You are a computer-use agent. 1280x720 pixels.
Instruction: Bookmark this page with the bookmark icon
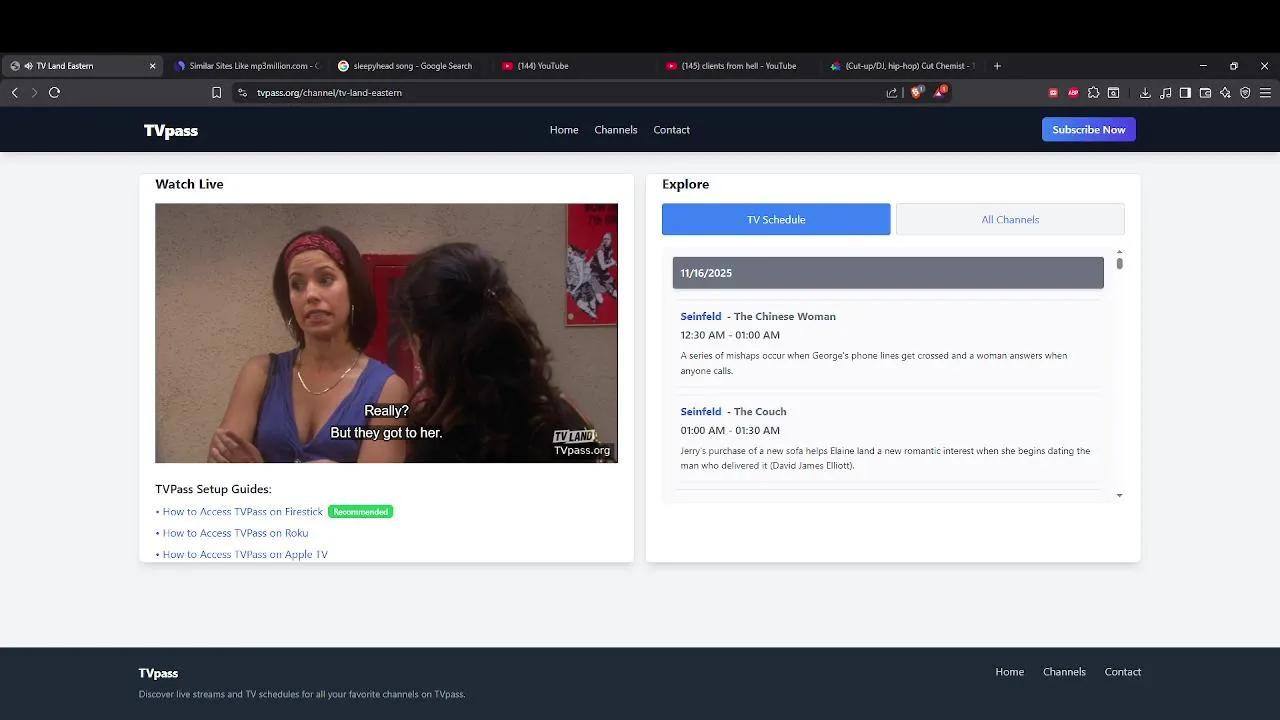216,92
